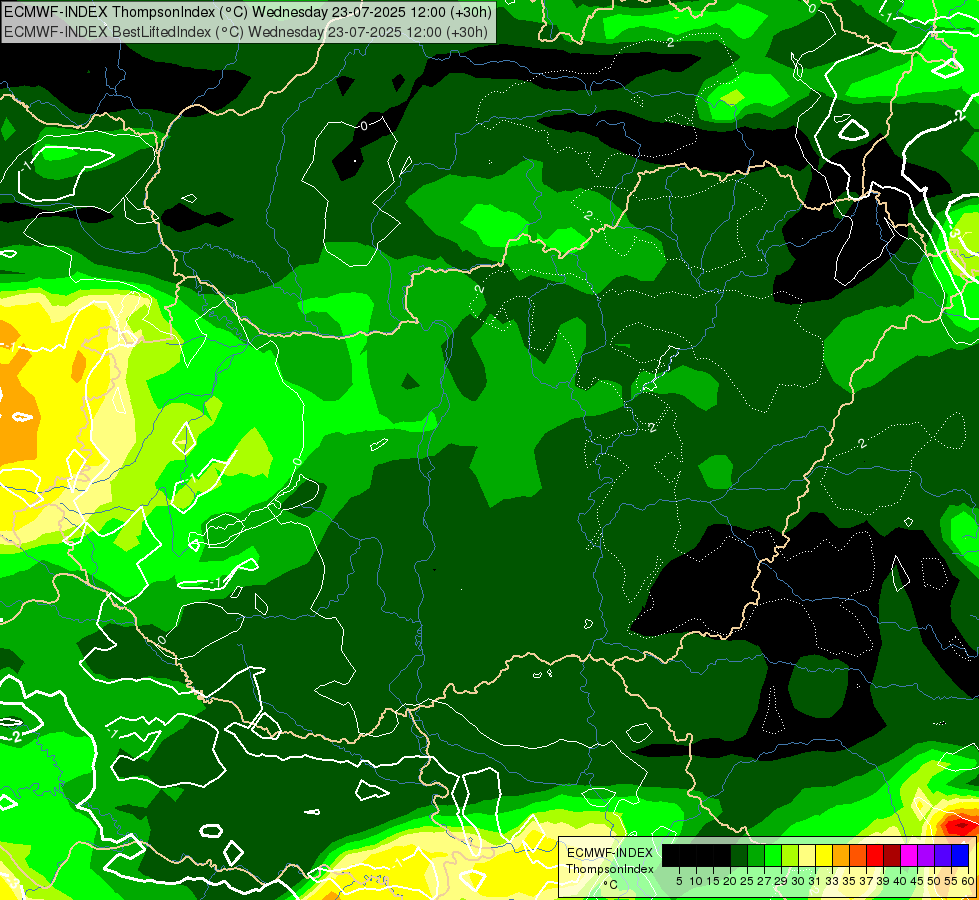Click the ThompsonIndex title line at top
979x900 pixels.
coord(248,11)
